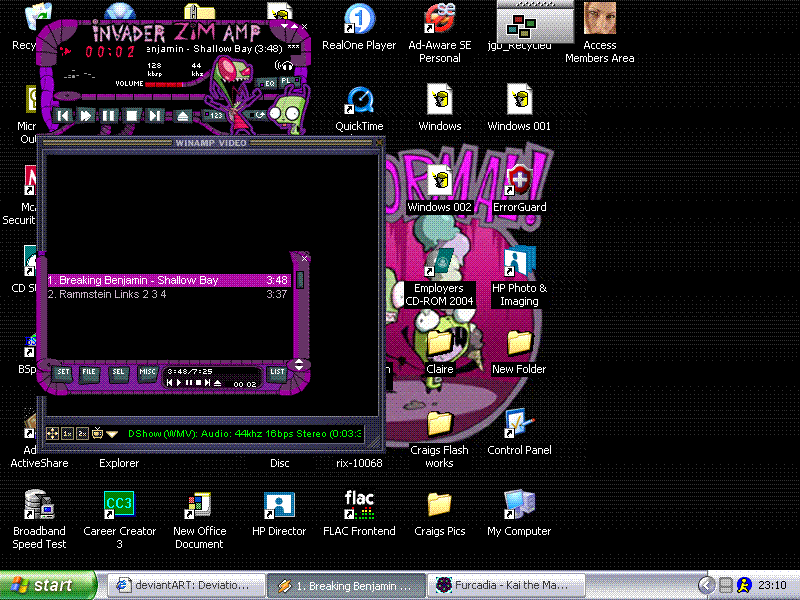
Task: Open the QuickTime desktop shortcut
Action: 359,108
